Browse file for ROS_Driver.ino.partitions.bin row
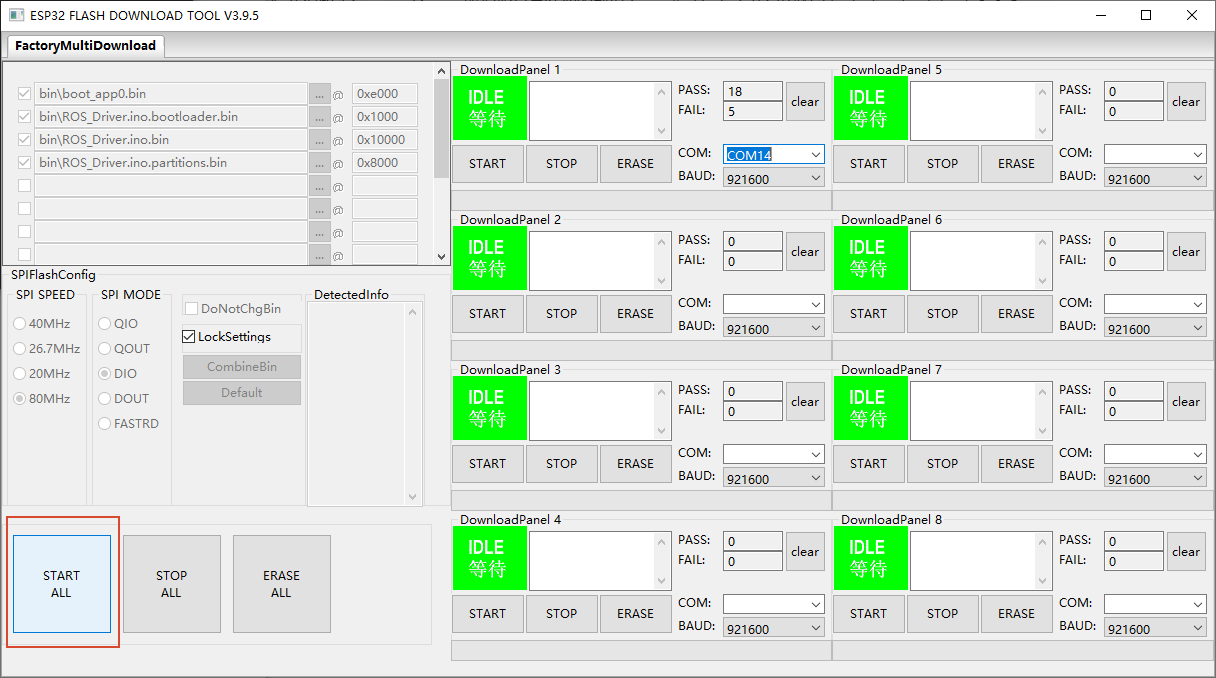Viewport: 1216px width, 678px height. (x=319, y=163)
